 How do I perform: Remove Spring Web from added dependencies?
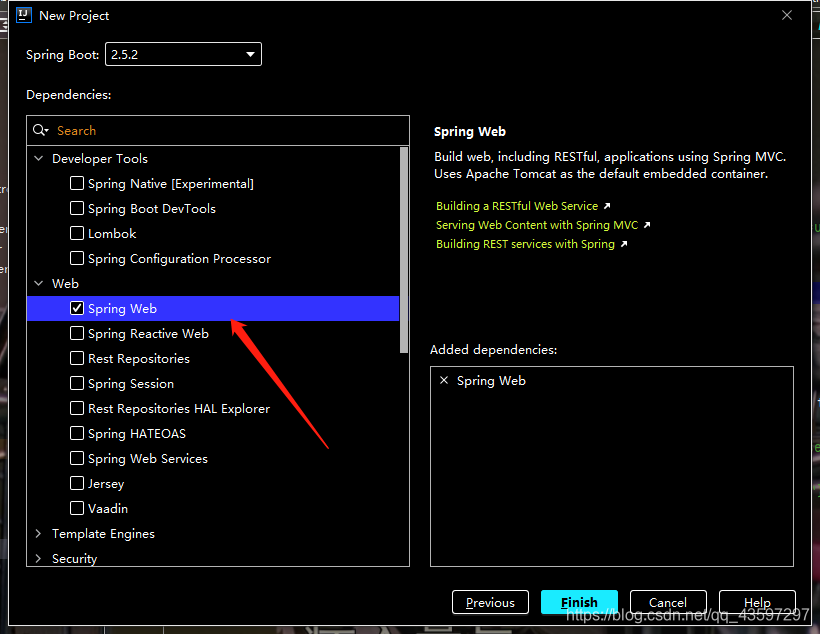444,380
